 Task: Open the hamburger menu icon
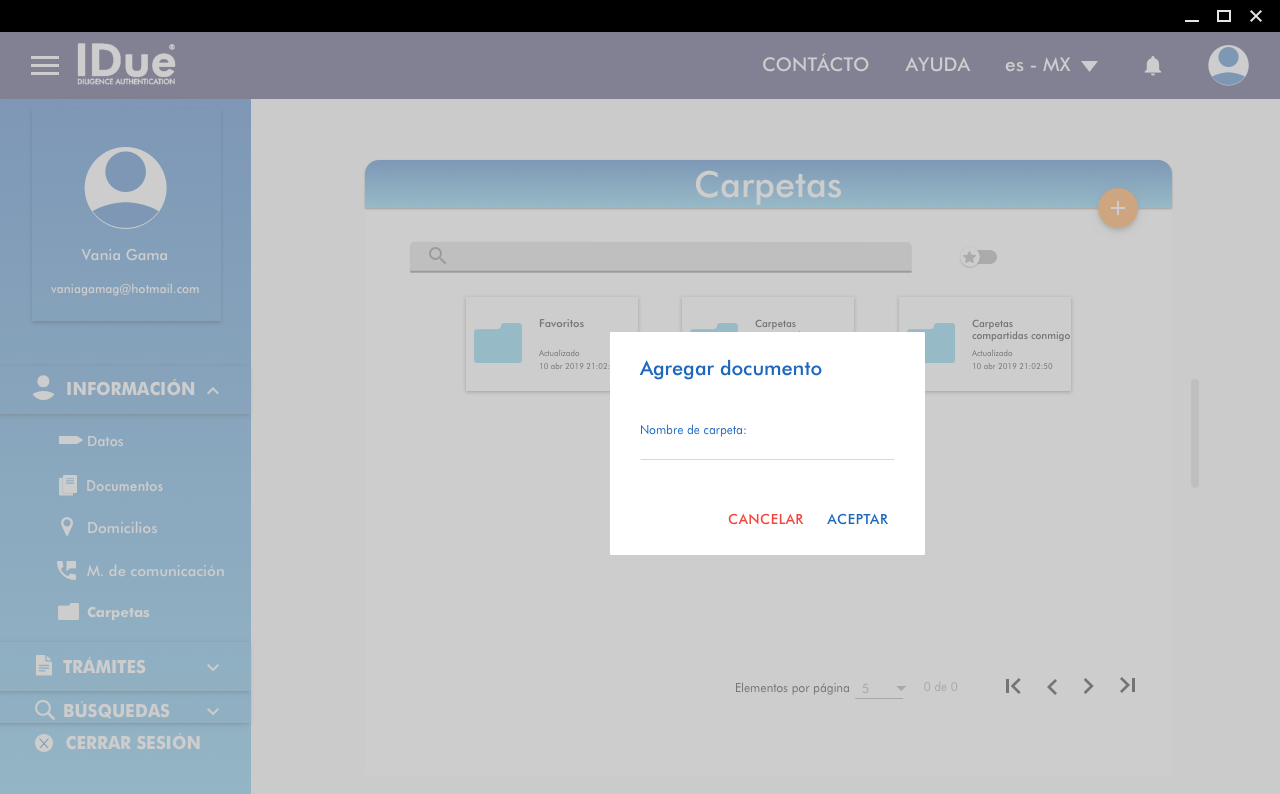(x=45, y=66)
